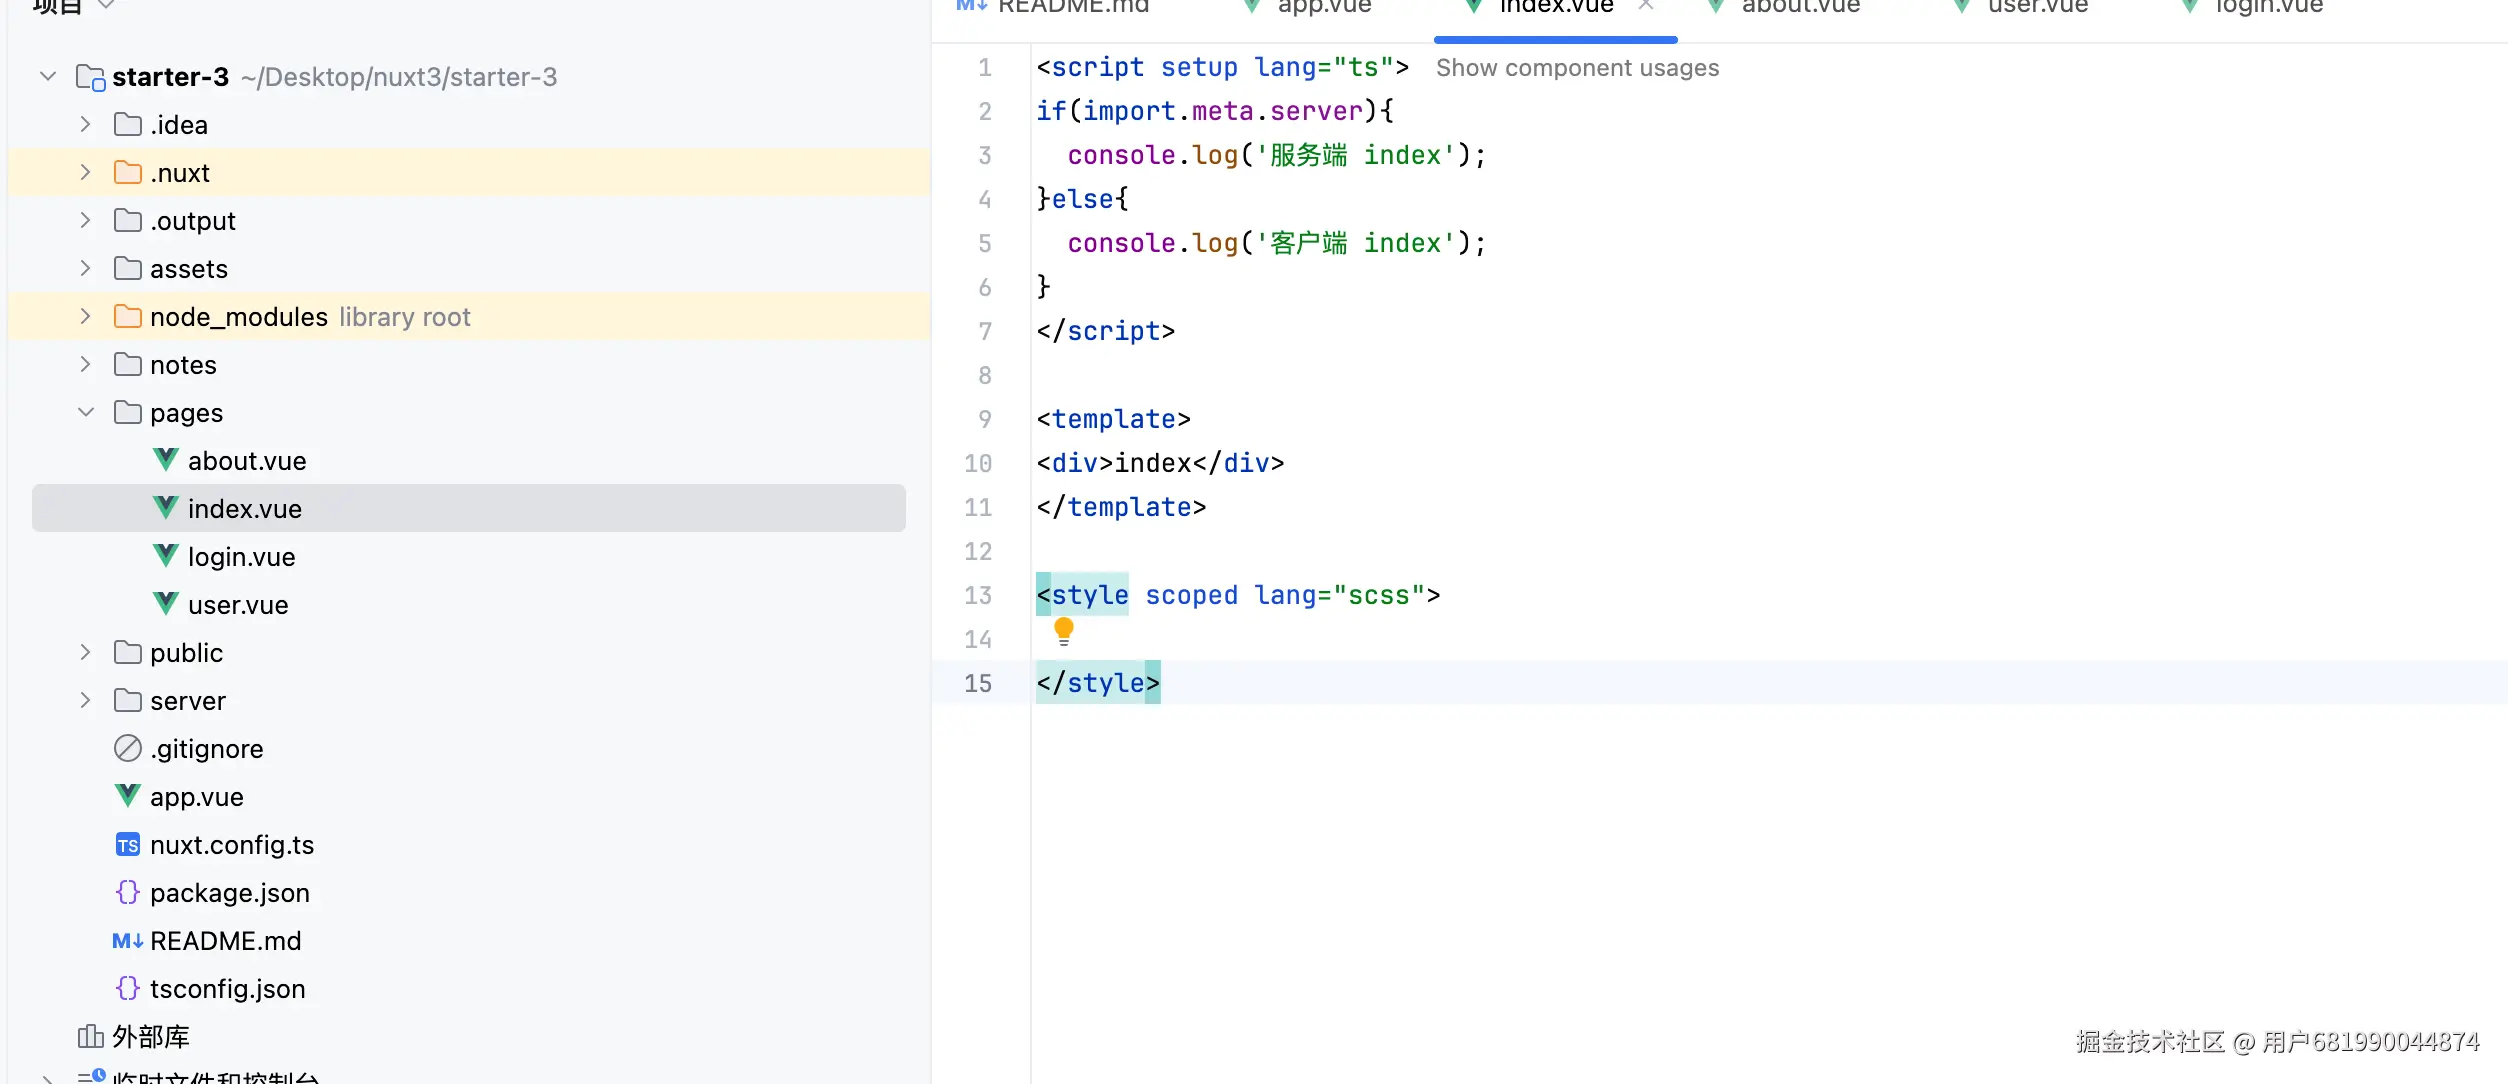
Task: Click line number 15 in the gutter
Action: click(x=978, y=683)
